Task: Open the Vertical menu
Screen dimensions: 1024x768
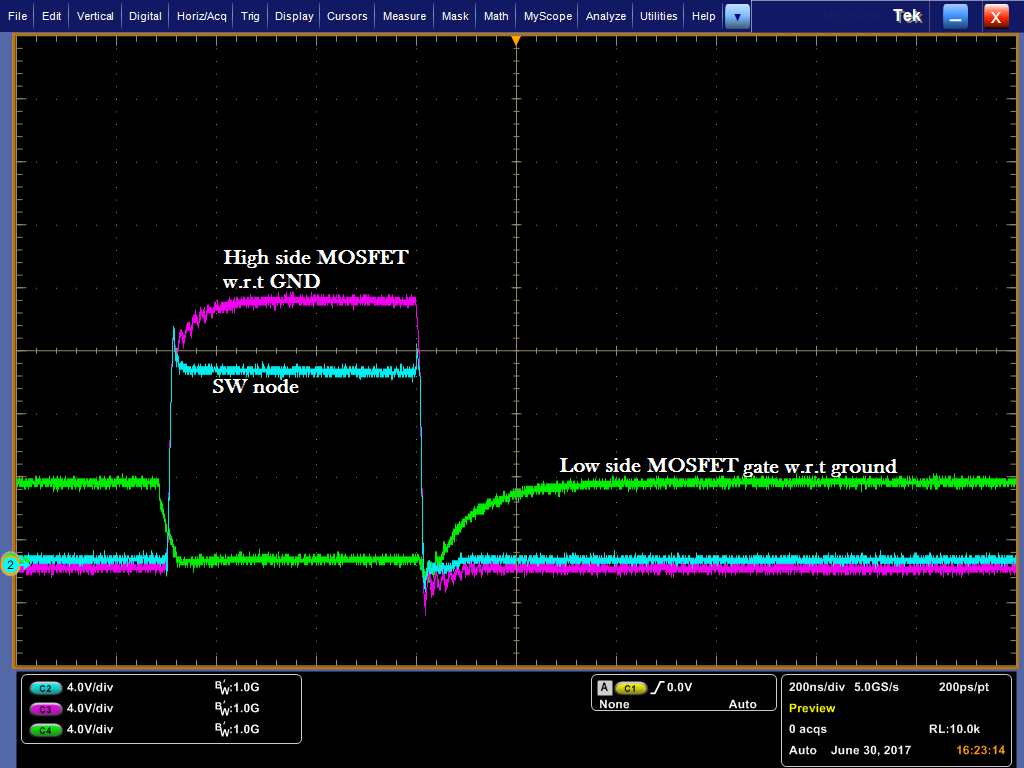Action: point(95,16)
